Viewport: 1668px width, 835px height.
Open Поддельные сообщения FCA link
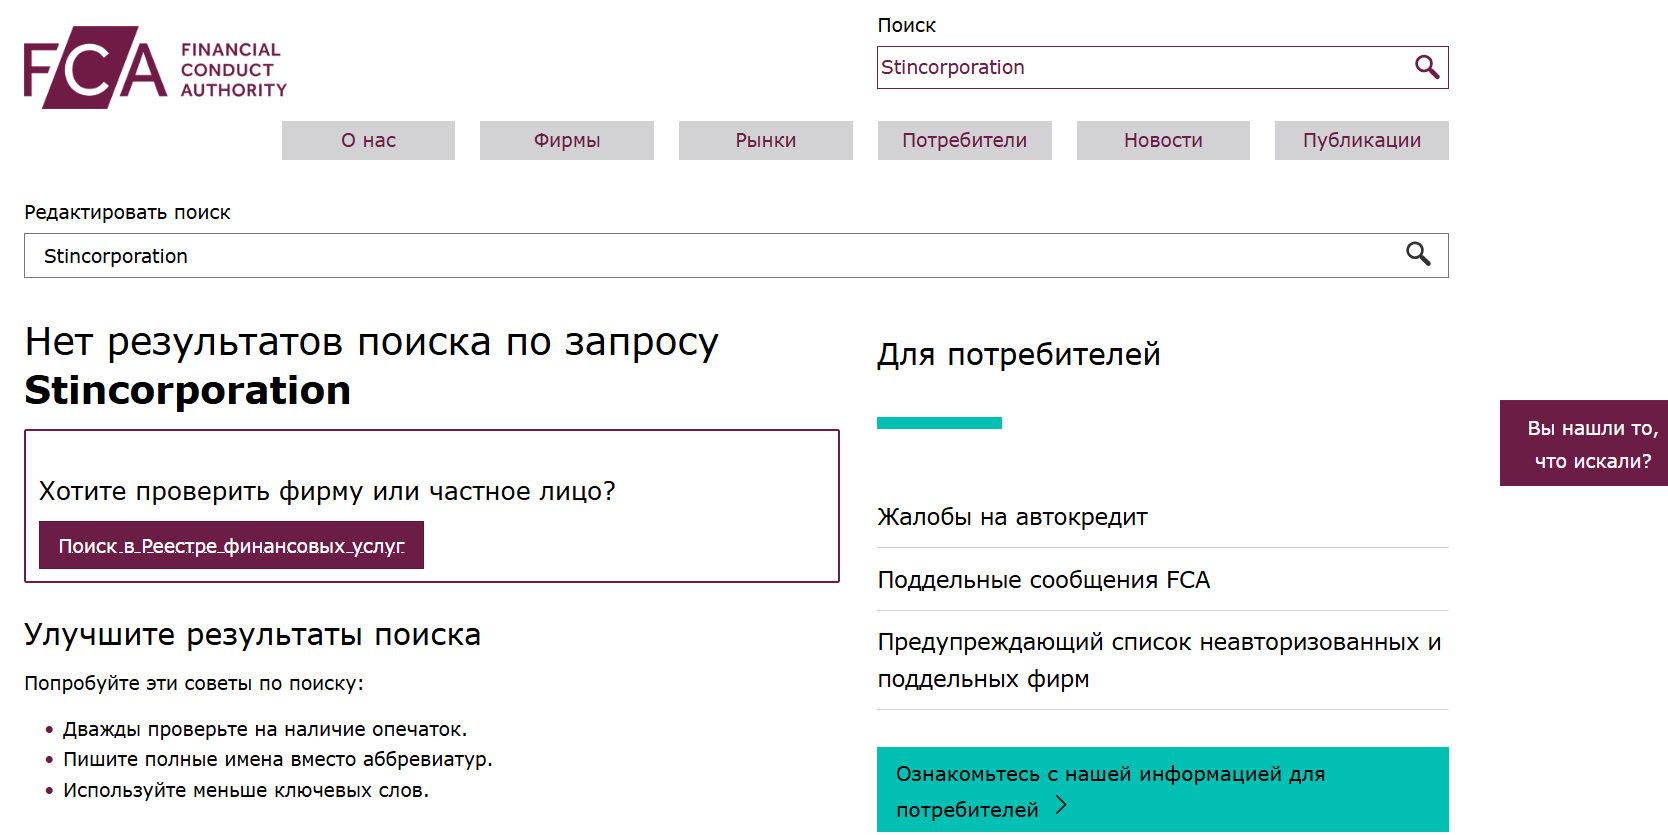click(1044, 580)
